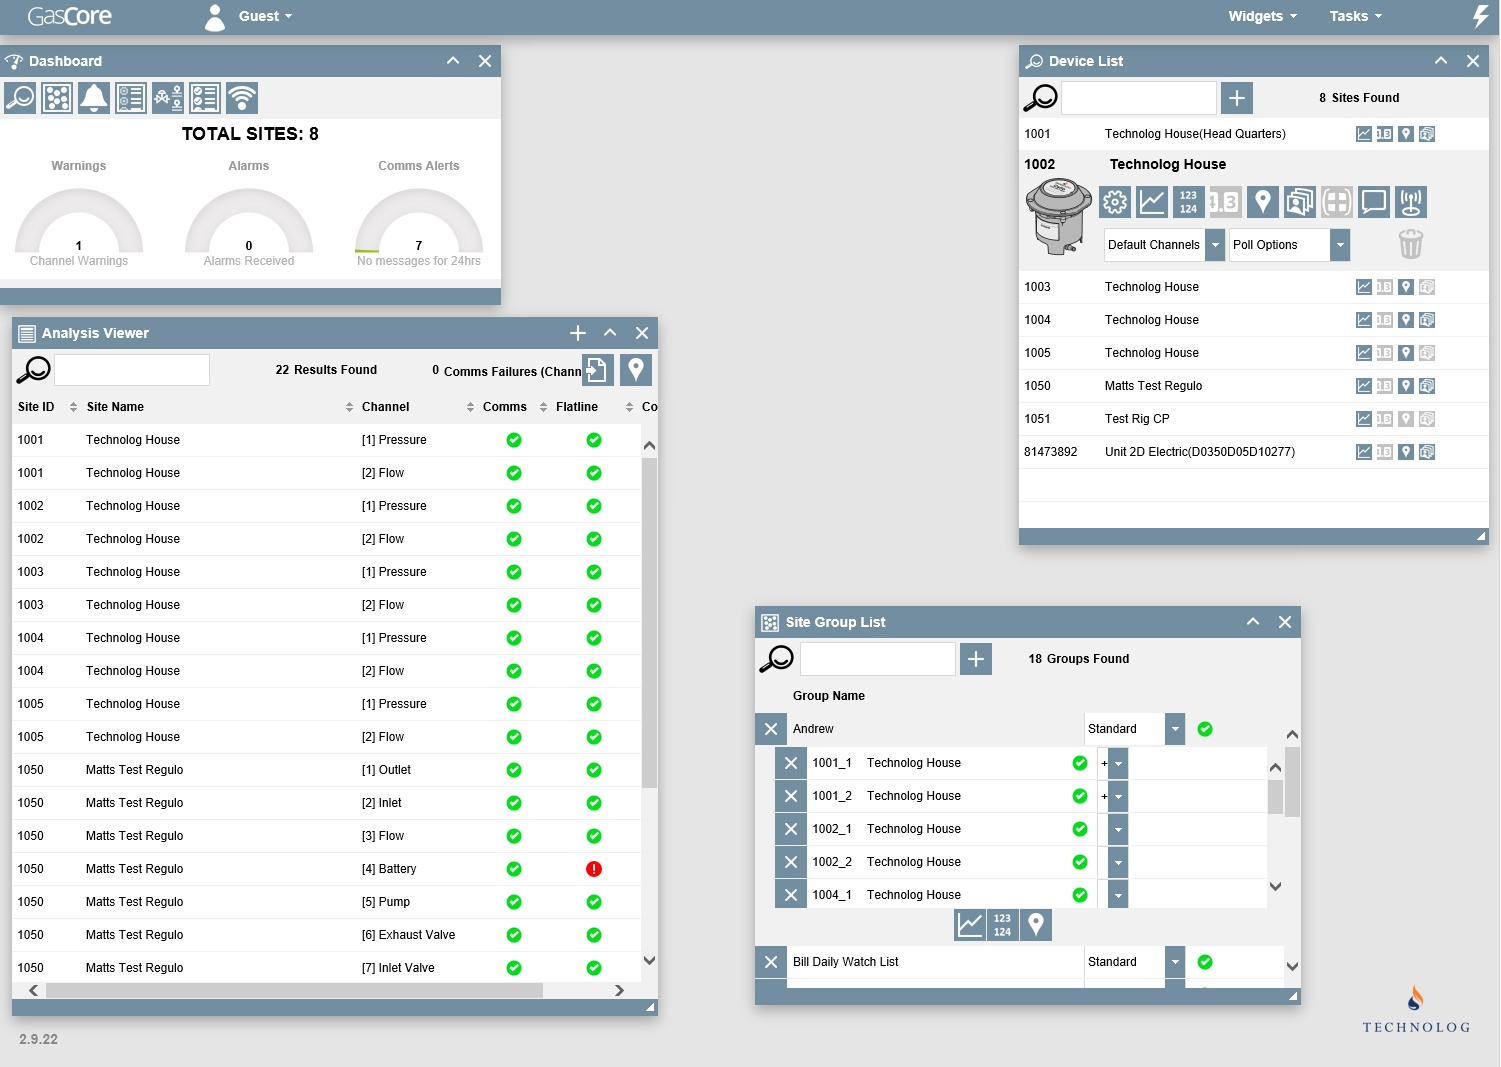Select Test Rig CP row in Device List
Screen dimensions: 1501x1067
pyautogui.click(x=1254, y=419)
